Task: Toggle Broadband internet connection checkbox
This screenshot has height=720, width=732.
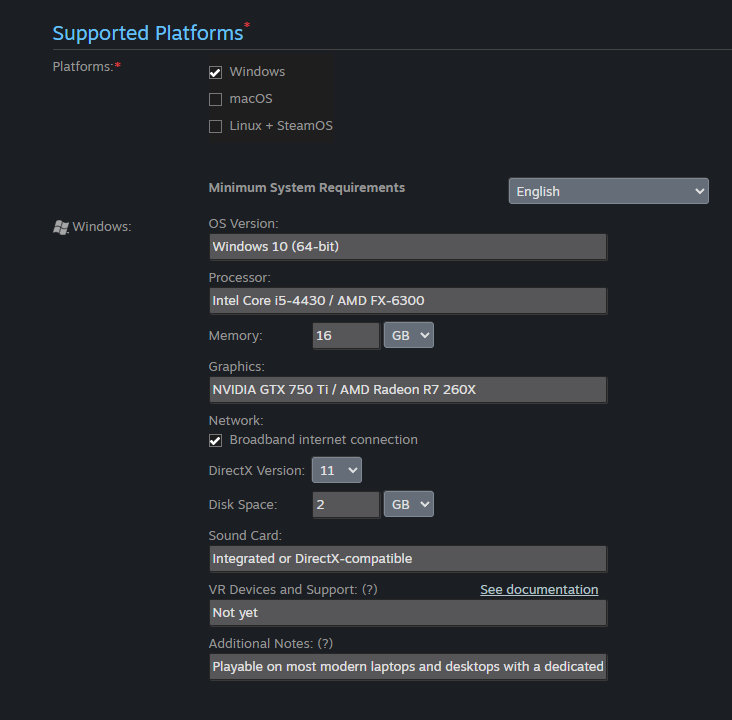Action: 215,440
